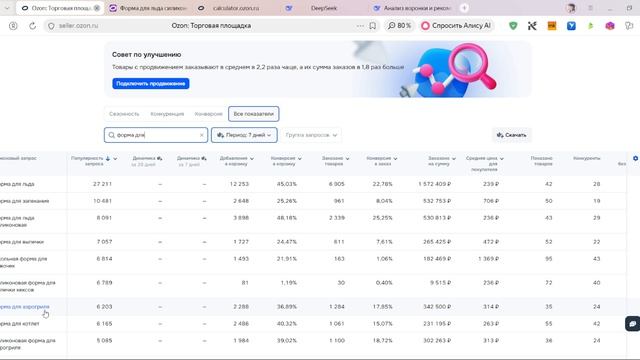640x360 pixels.
Task: Open the purple cube extension icon
Action: (610, 26)
